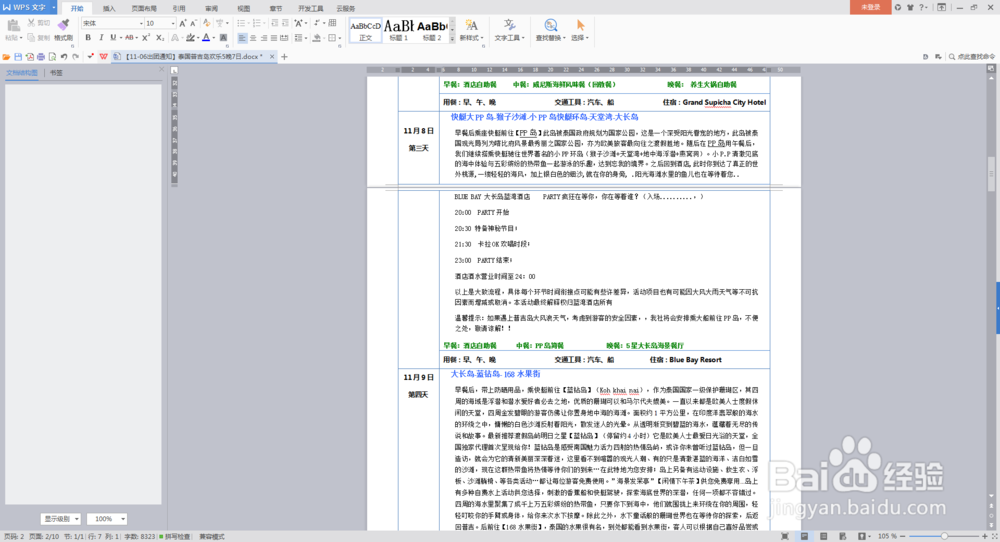Switch to the 插入 ribbon tab
Screen dimensions: 1000x542
tap(109, 8)
